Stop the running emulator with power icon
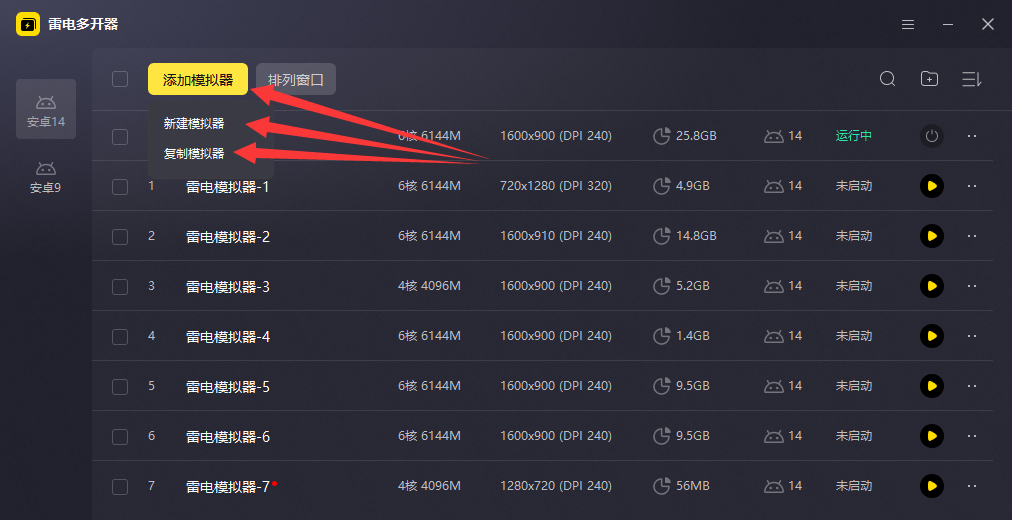 tap(931, 136)
